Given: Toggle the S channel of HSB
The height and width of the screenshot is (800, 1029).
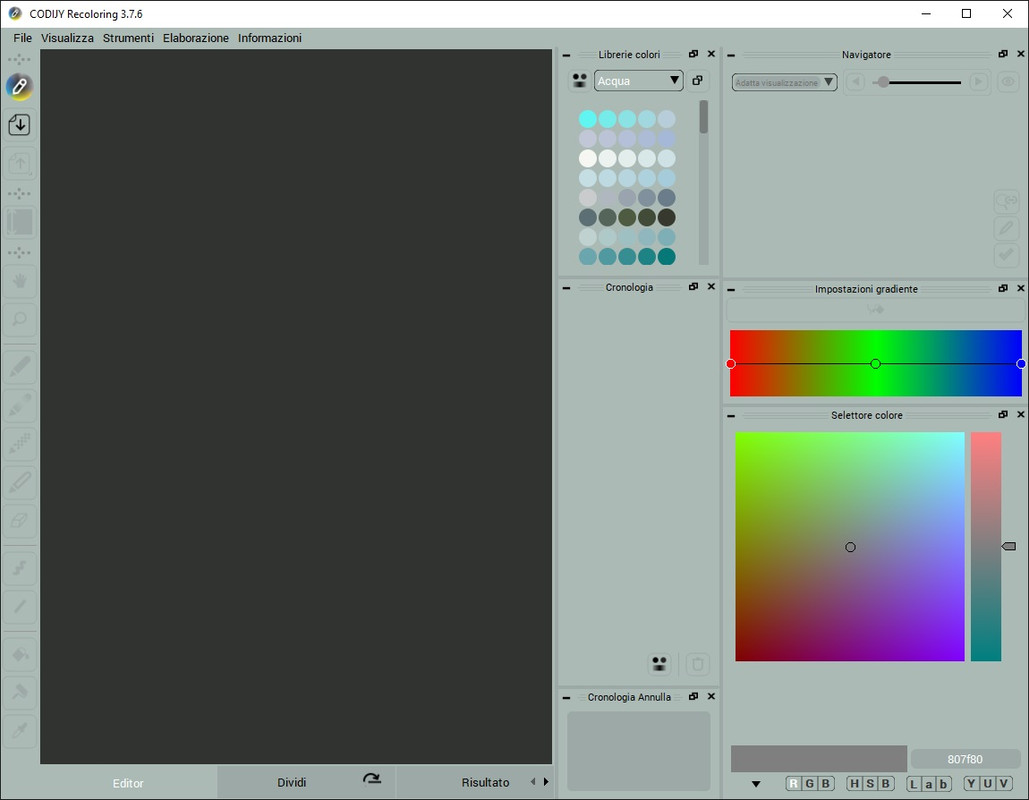Looking at the screenshot, I should click(870, 783).
